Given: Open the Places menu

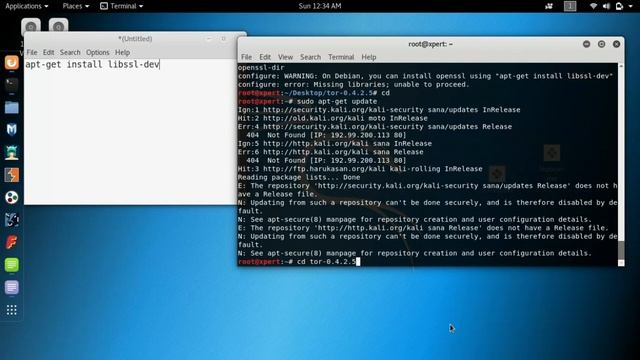Looking at the screenshot, I should pyautogui.click(x=76, y=6).
